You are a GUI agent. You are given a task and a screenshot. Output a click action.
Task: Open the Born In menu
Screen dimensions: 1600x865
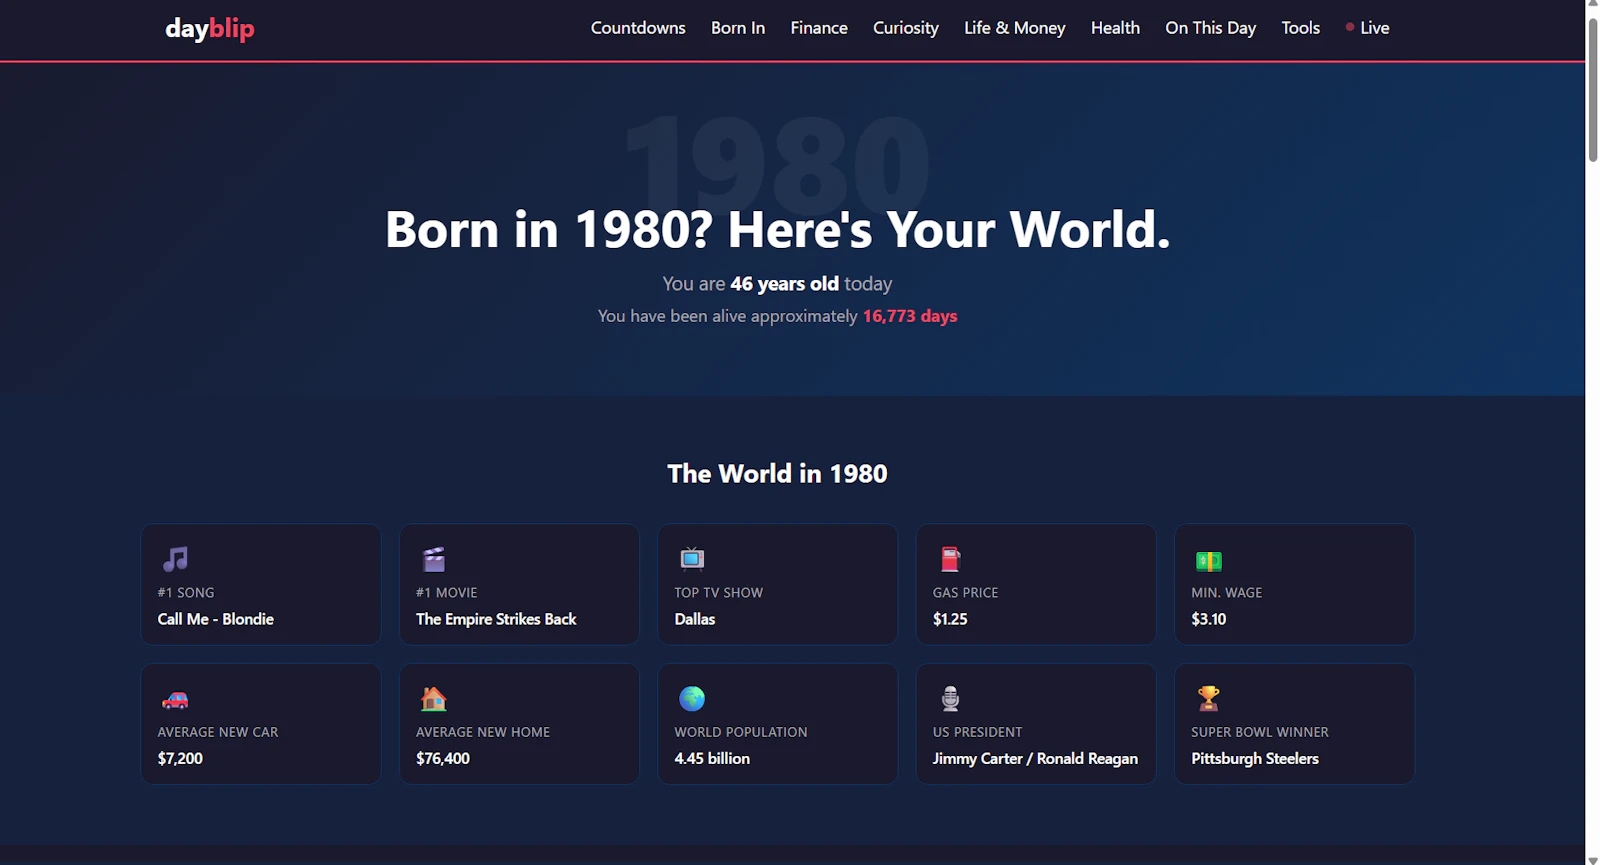tap(738, 28)
